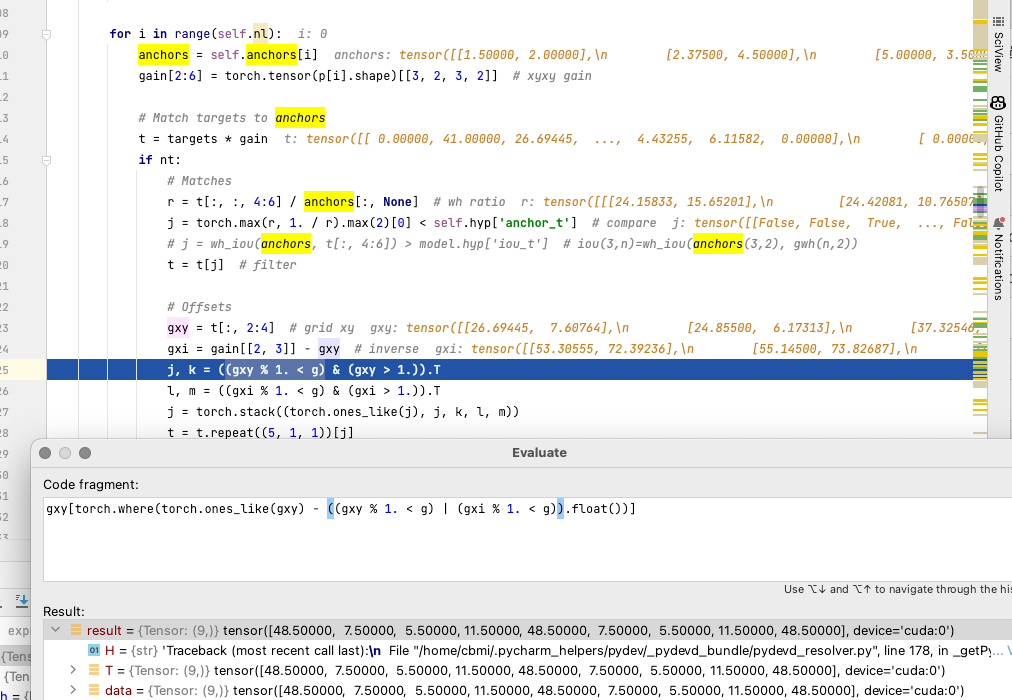
Task: Click the 'j = torch.stack' code line
Action: pyautogui.click(x=343, y=412)
